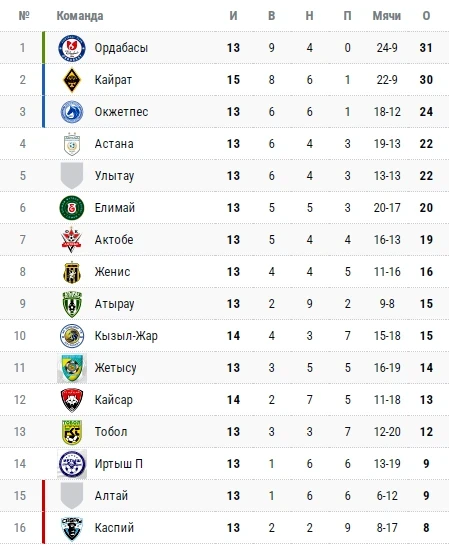The image size is (449, 551).
Task: Click the Алтай placeholder shield image
Action: pos(72,495)
